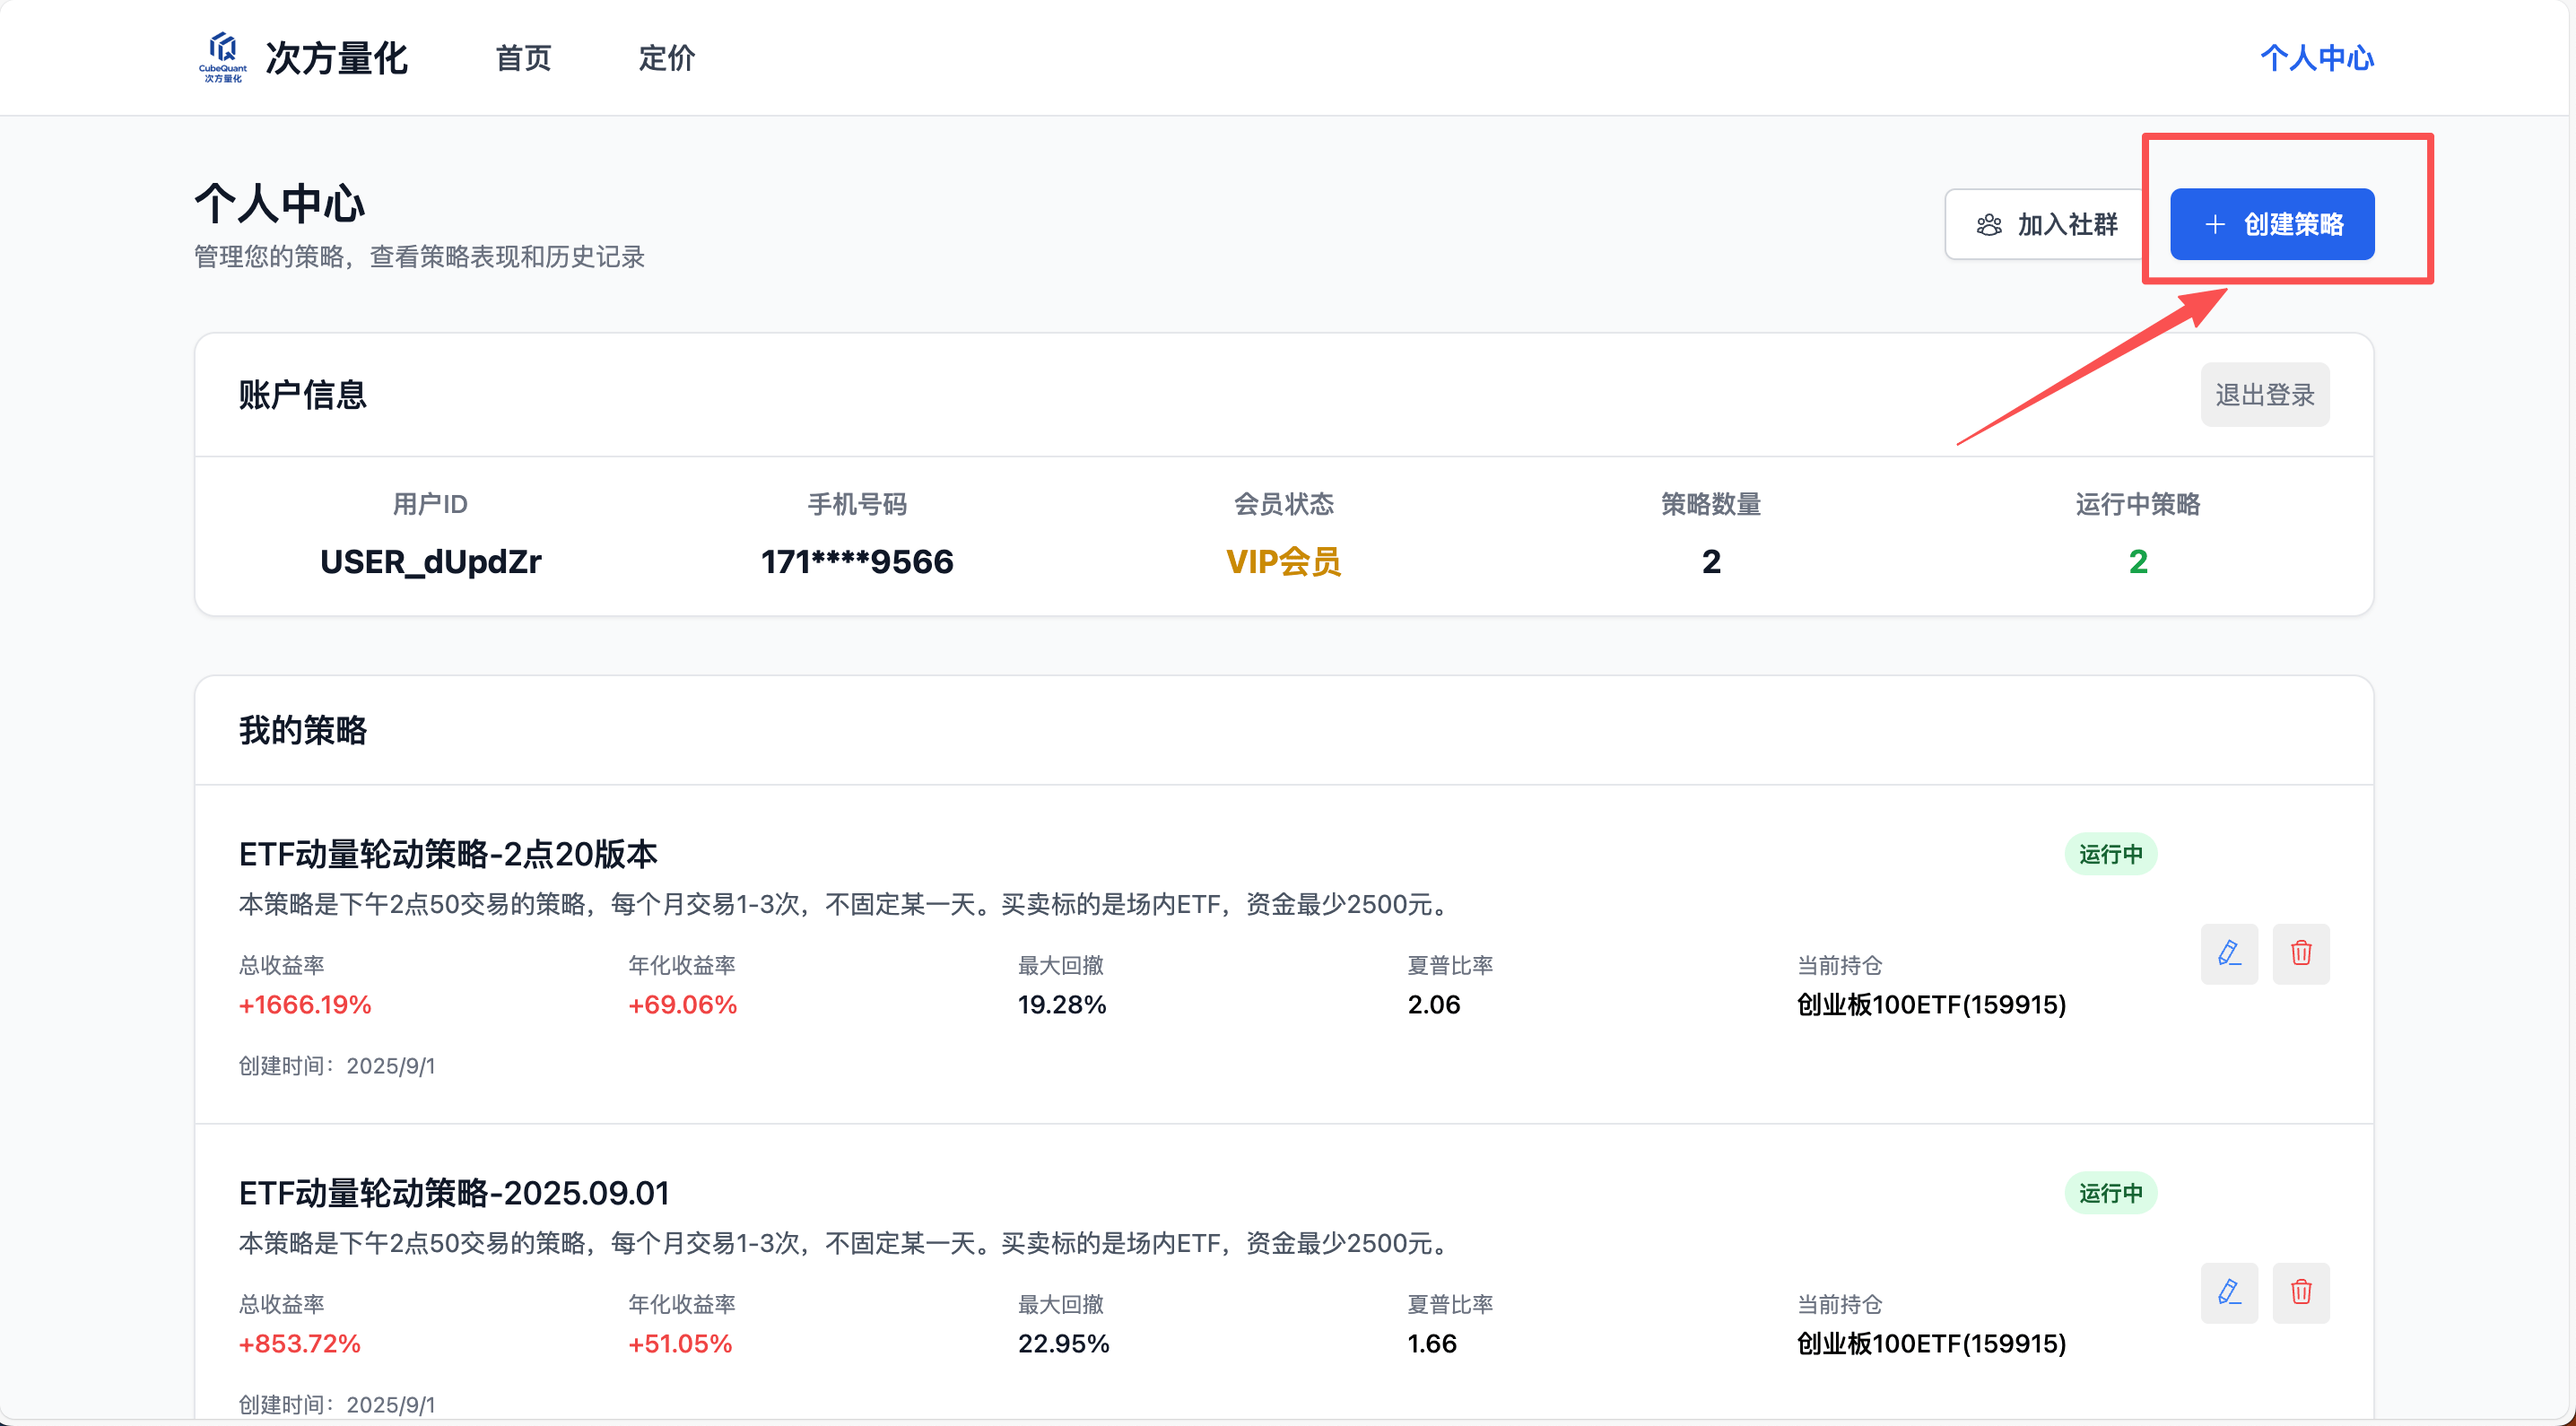
Task: Click the CubeQuant logo icon
Action: 222,56
